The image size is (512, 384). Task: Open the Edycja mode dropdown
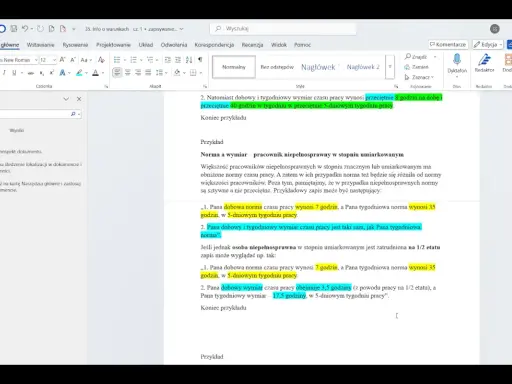pyautogui.click(x=488, y=44)
